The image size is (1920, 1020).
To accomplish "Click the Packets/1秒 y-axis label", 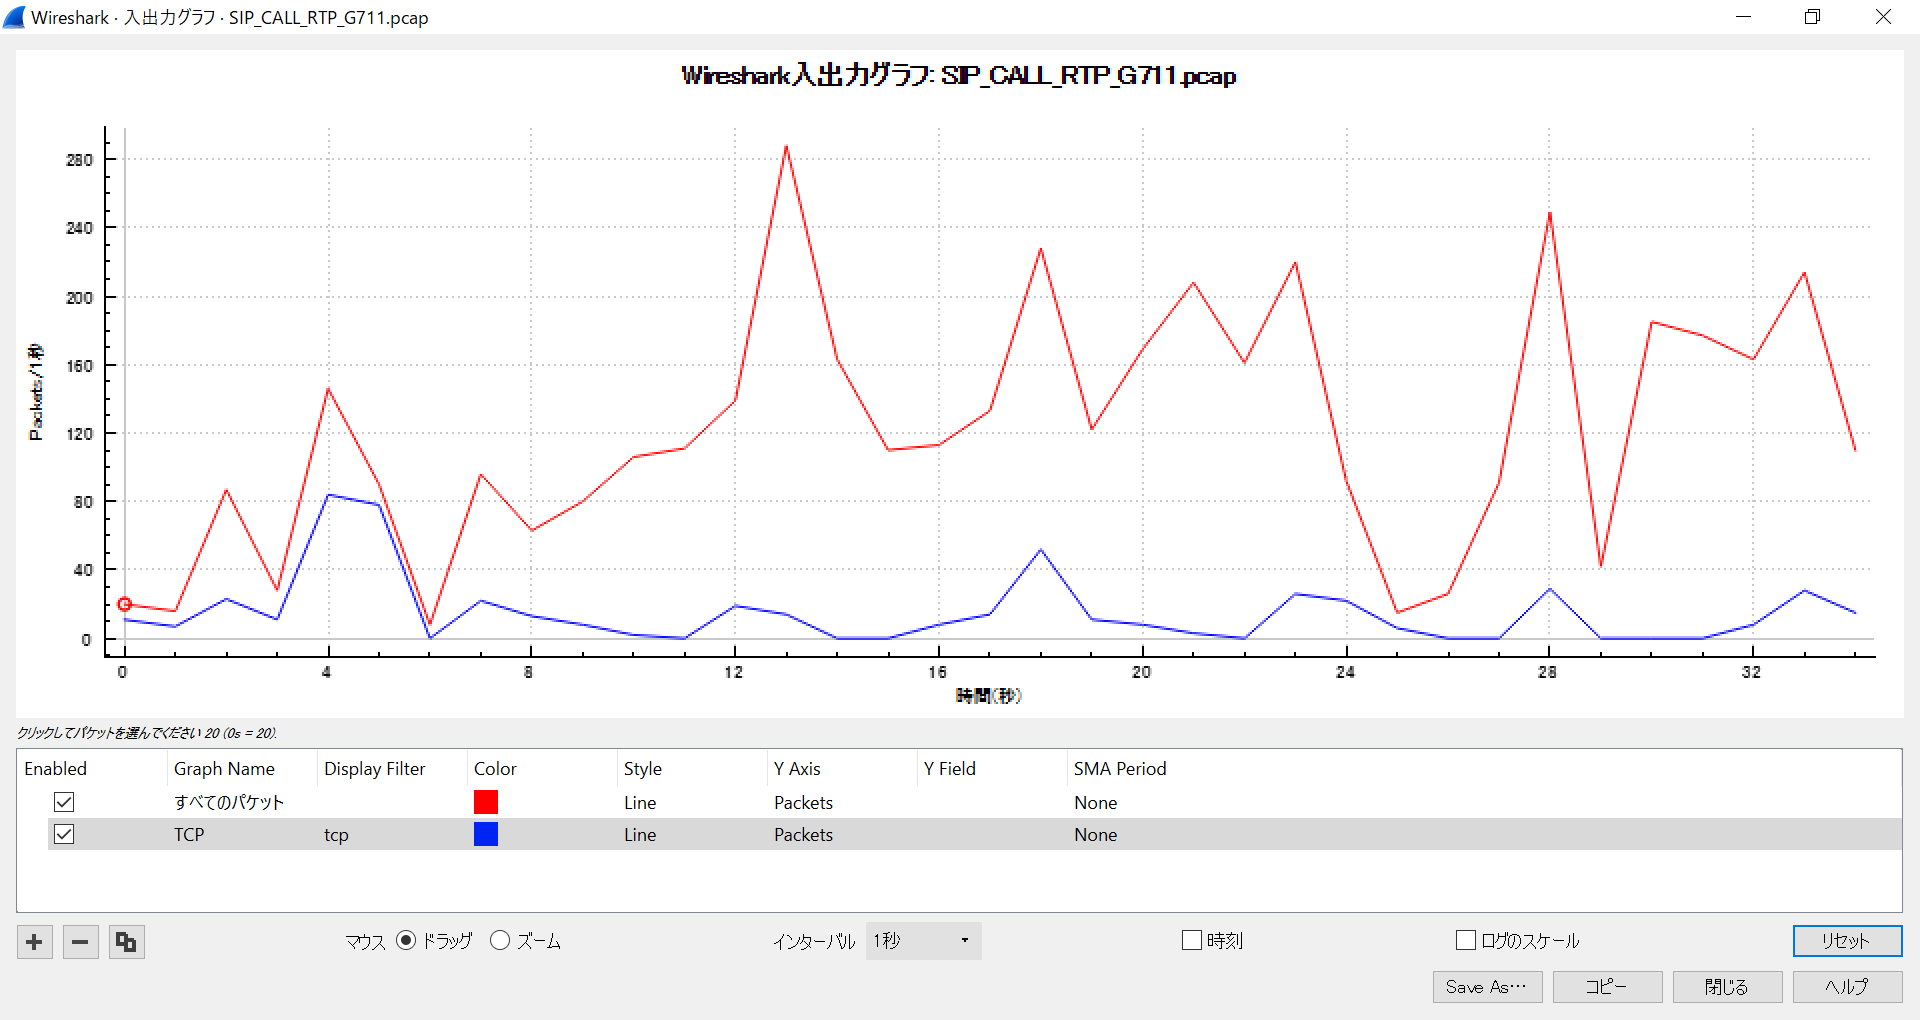I will coord(36,392).
